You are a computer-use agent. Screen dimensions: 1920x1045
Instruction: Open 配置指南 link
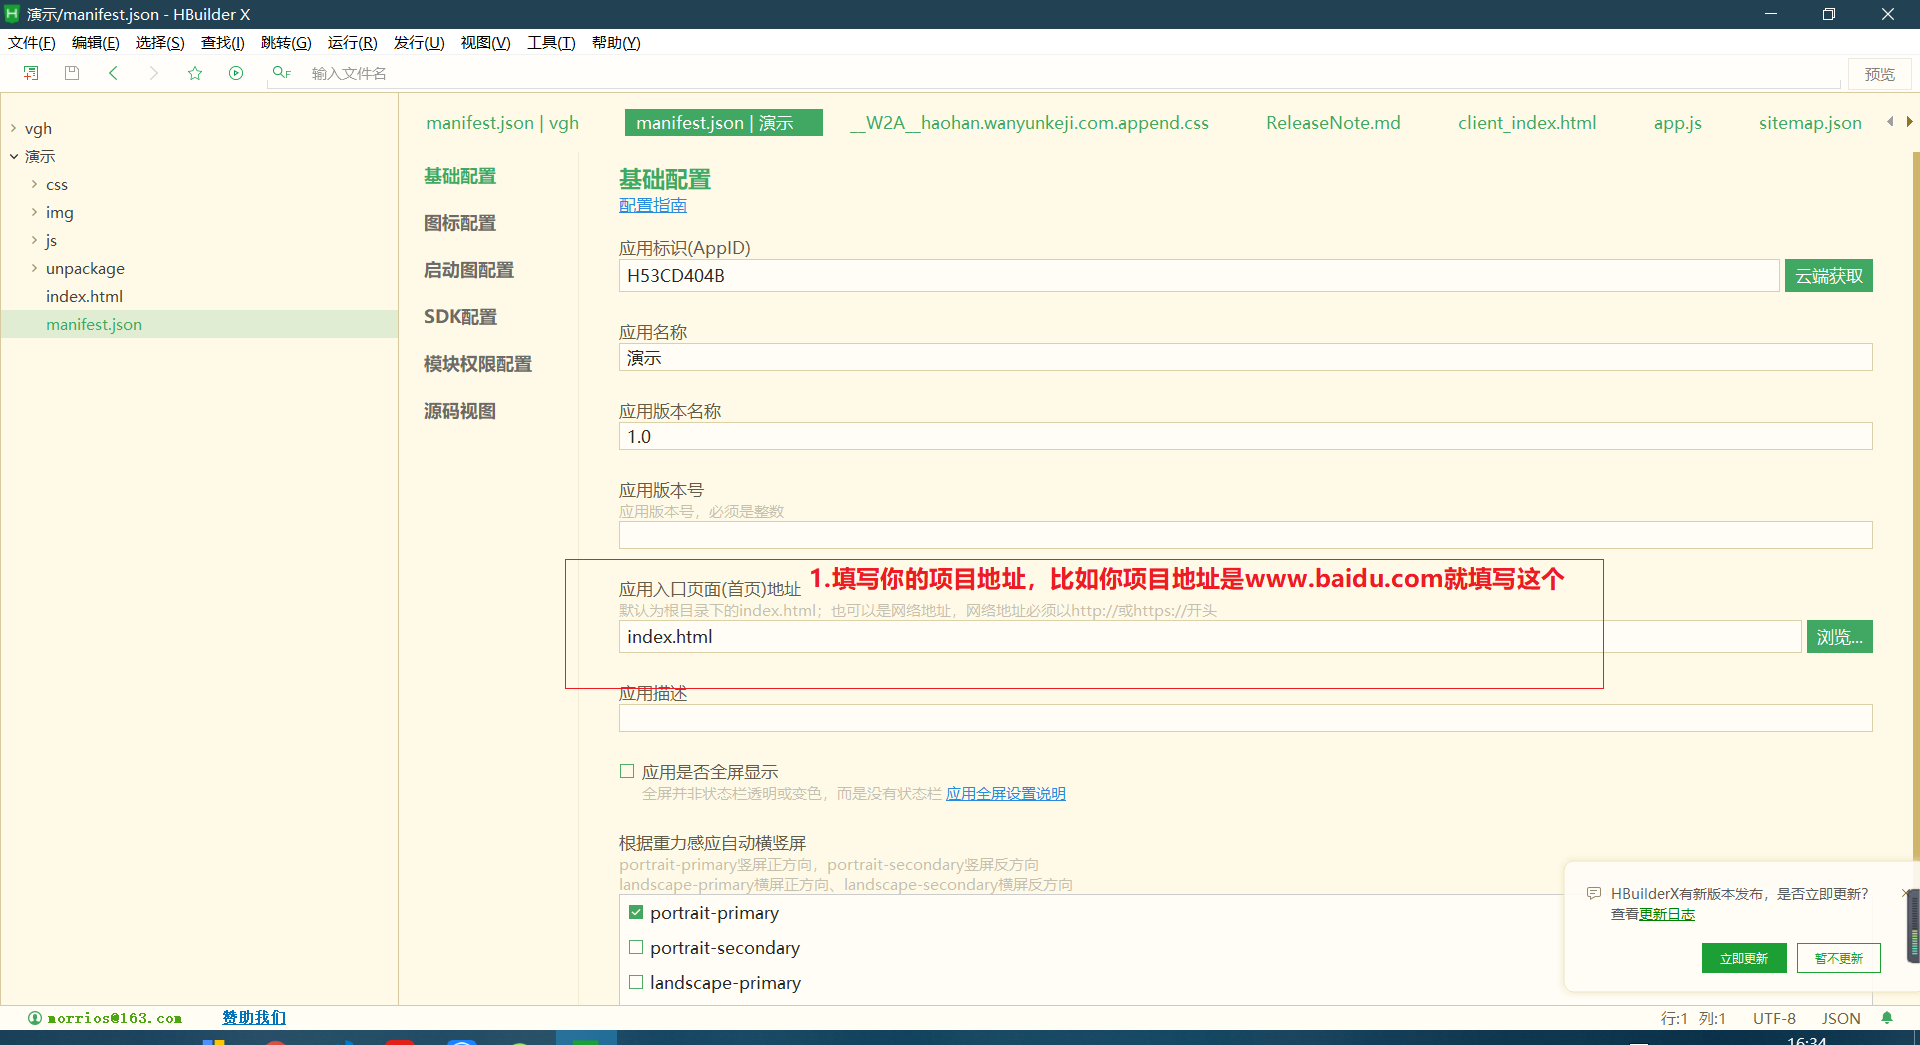[652, 204]
